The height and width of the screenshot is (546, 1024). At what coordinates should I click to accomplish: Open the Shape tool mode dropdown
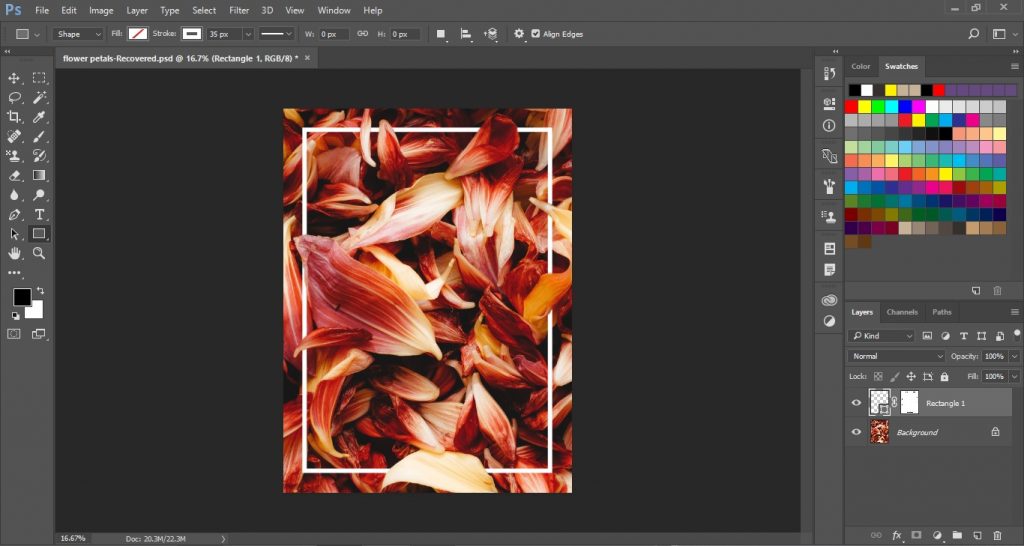pyautogui.click(x=78, y=34)
